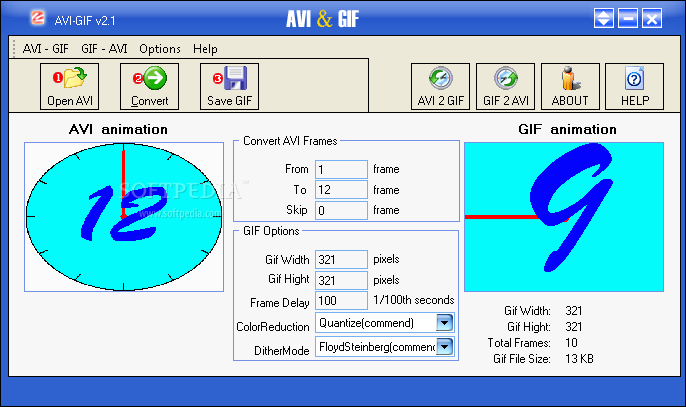Expand the DitherMode dropdown arrow
Screen dimensions: 686x407
click(x=444, y=347)
